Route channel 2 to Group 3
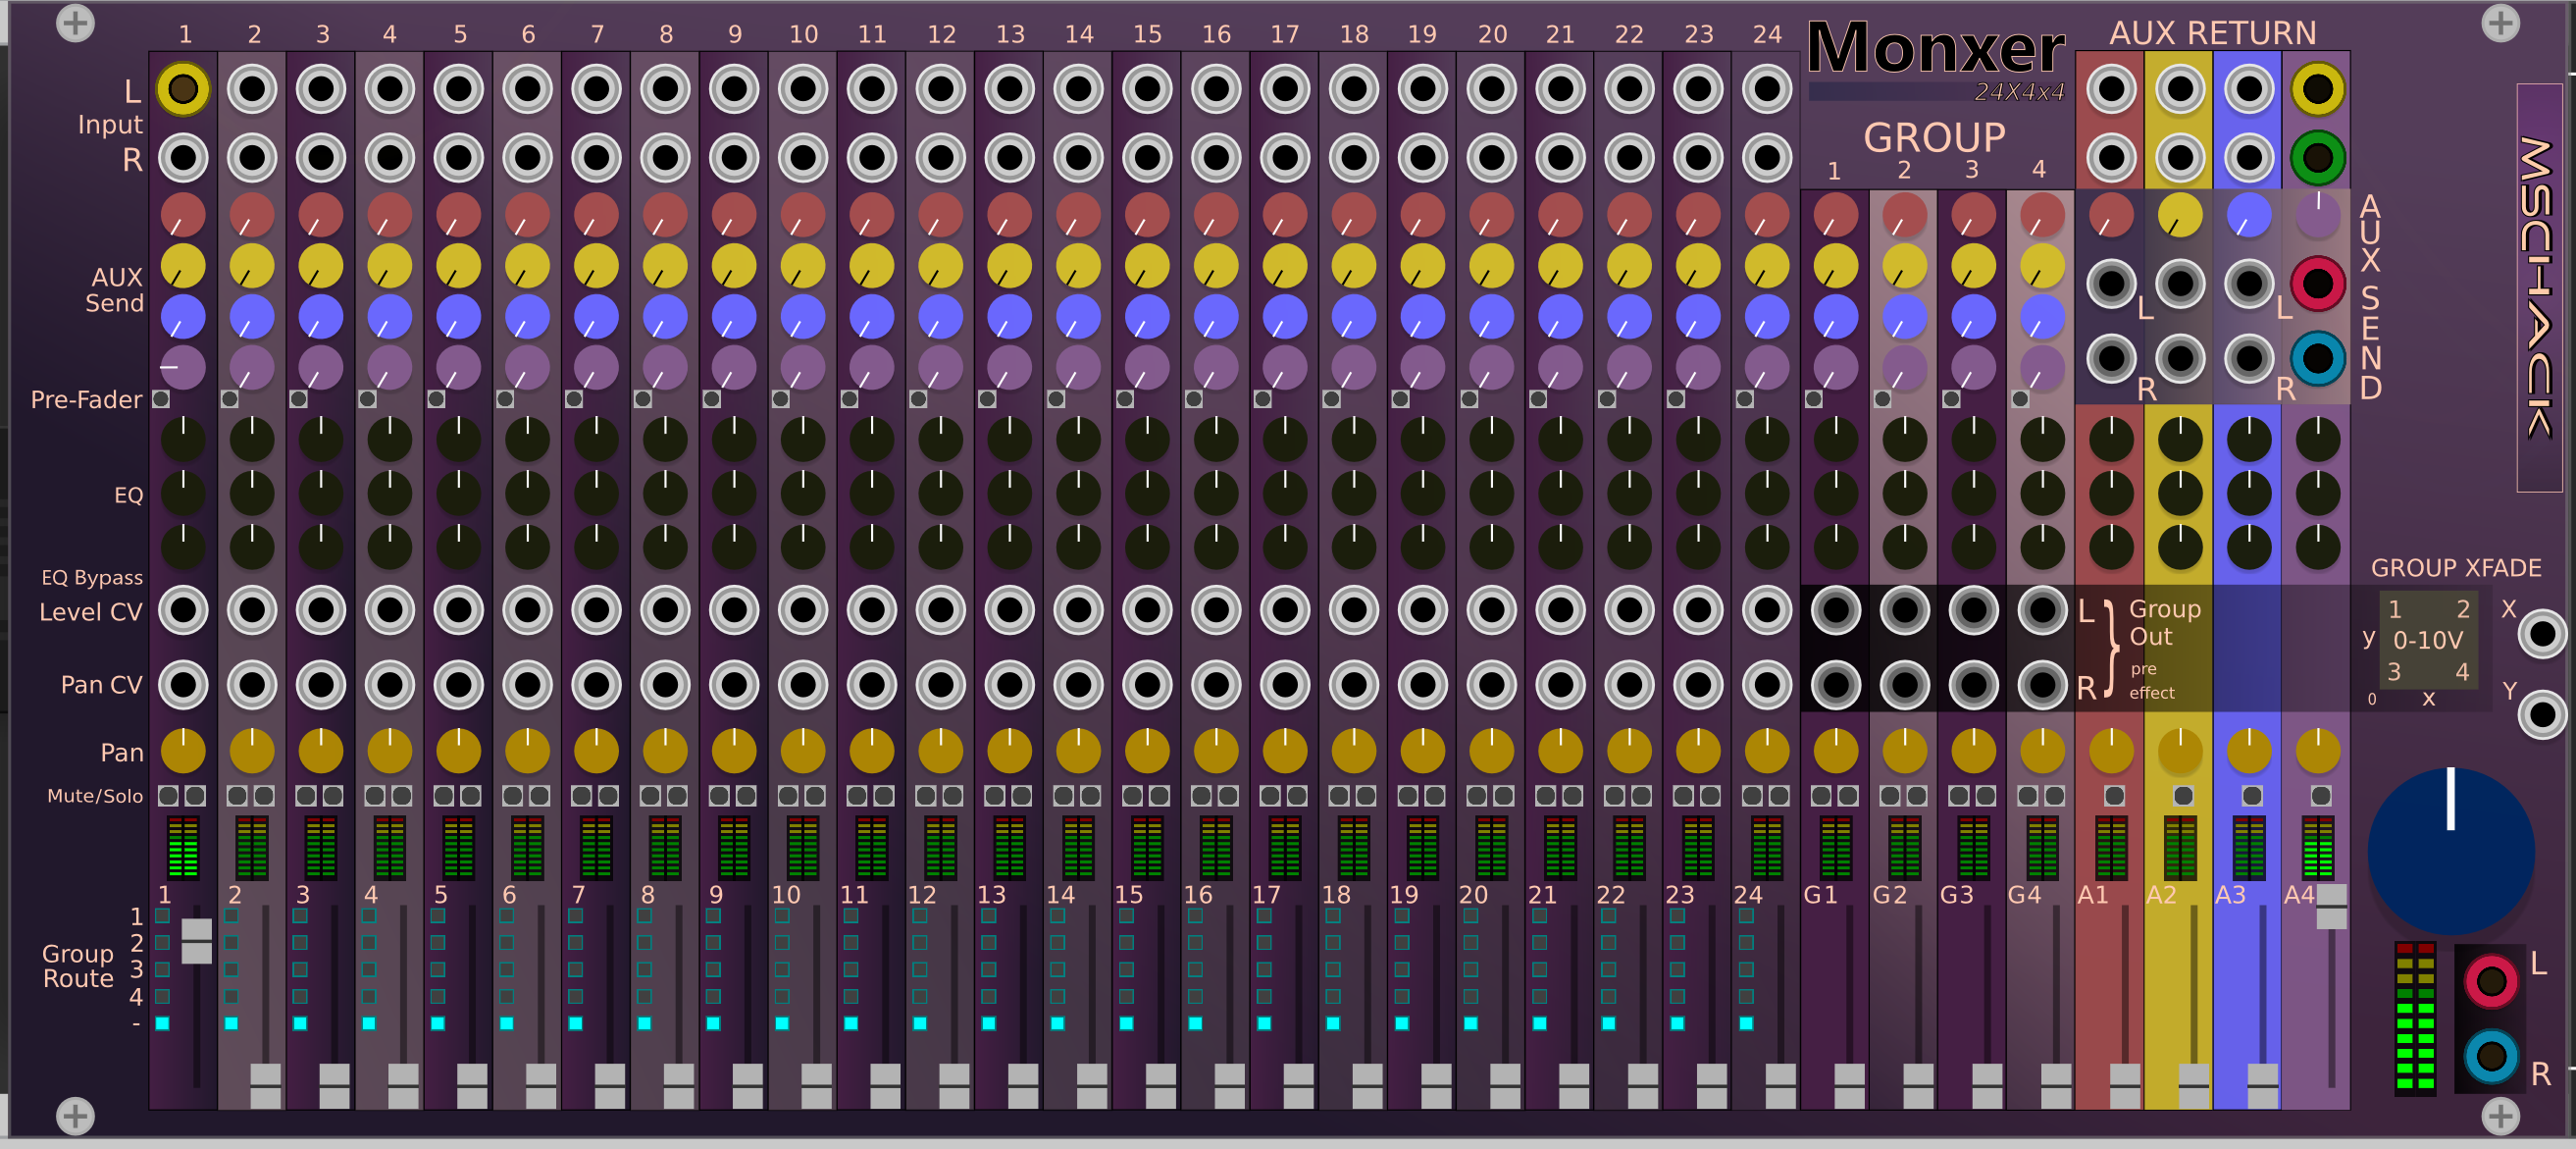 (231, 970)
